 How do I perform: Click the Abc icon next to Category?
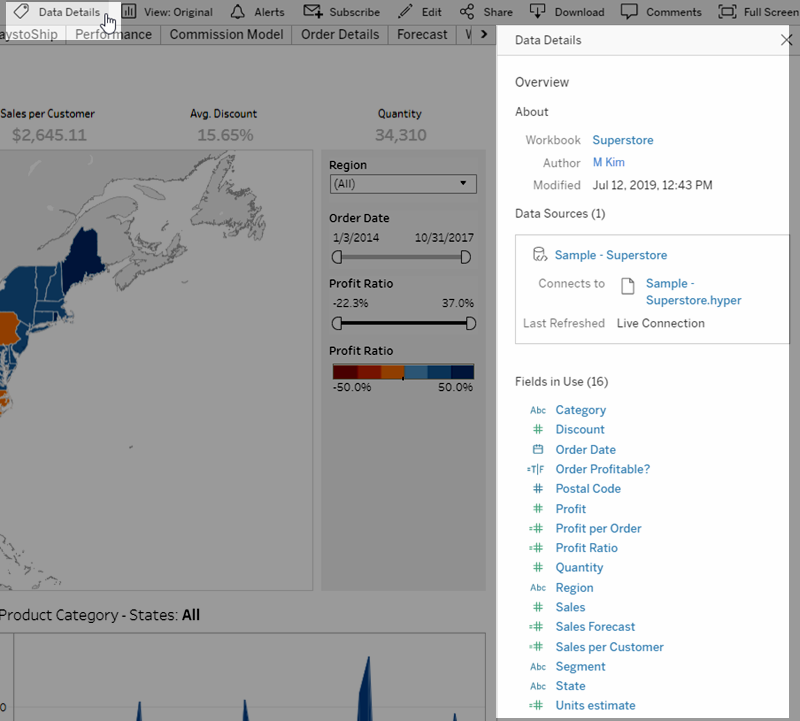click(538, 410)
